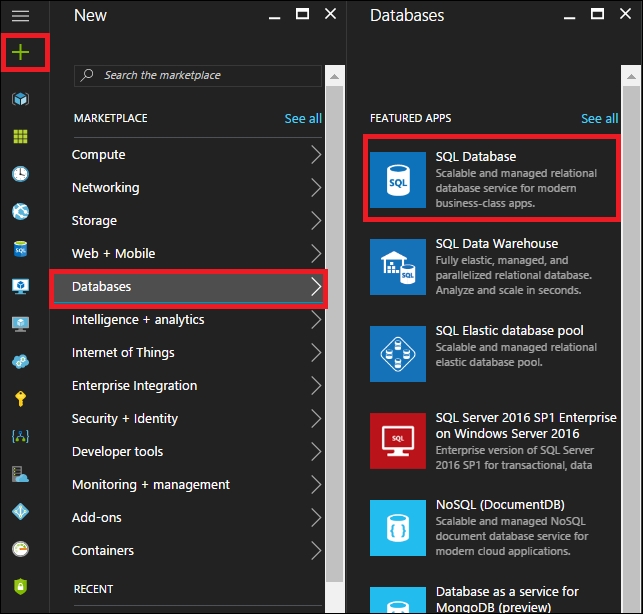This screenshot has height=614, width=643.
Task: Click the New blade scrollbar thumb
Action: [334, 333]
